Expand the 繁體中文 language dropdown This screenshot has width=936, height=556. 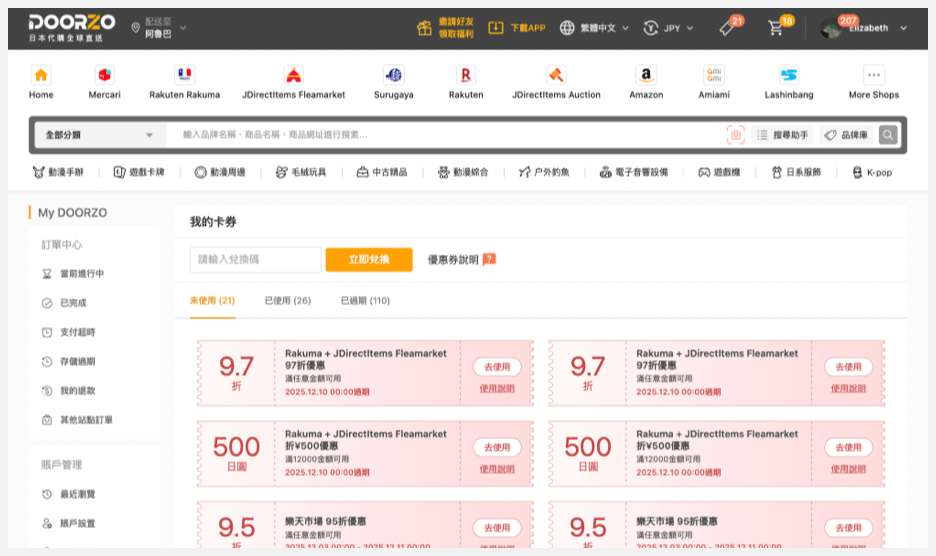(x=626, y=28)
